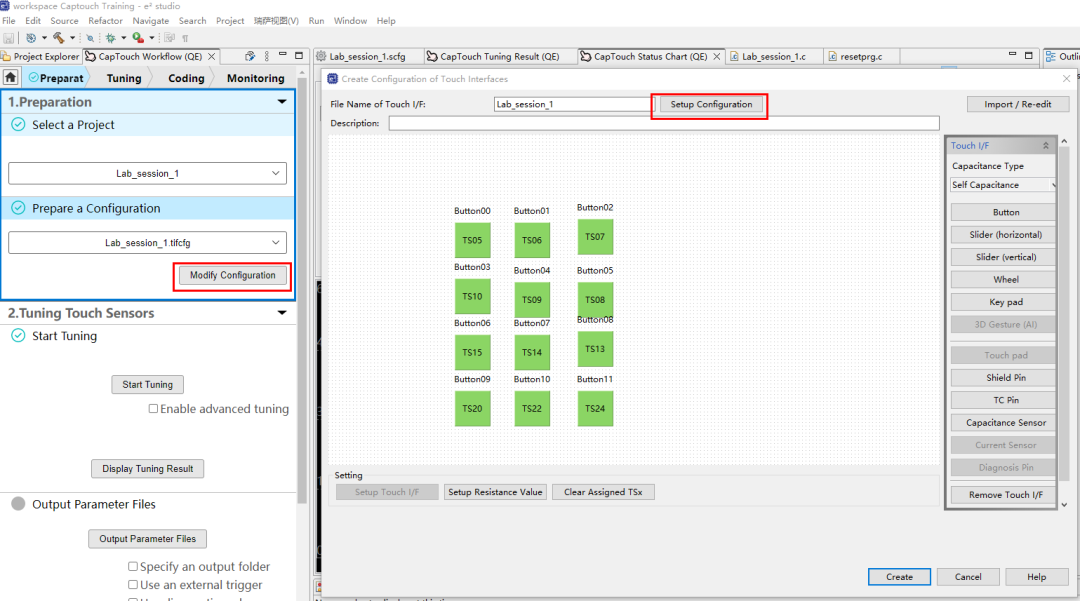Open the Build toolbar dropdown arrow
1080x601 pixels.
pos(72,38)
